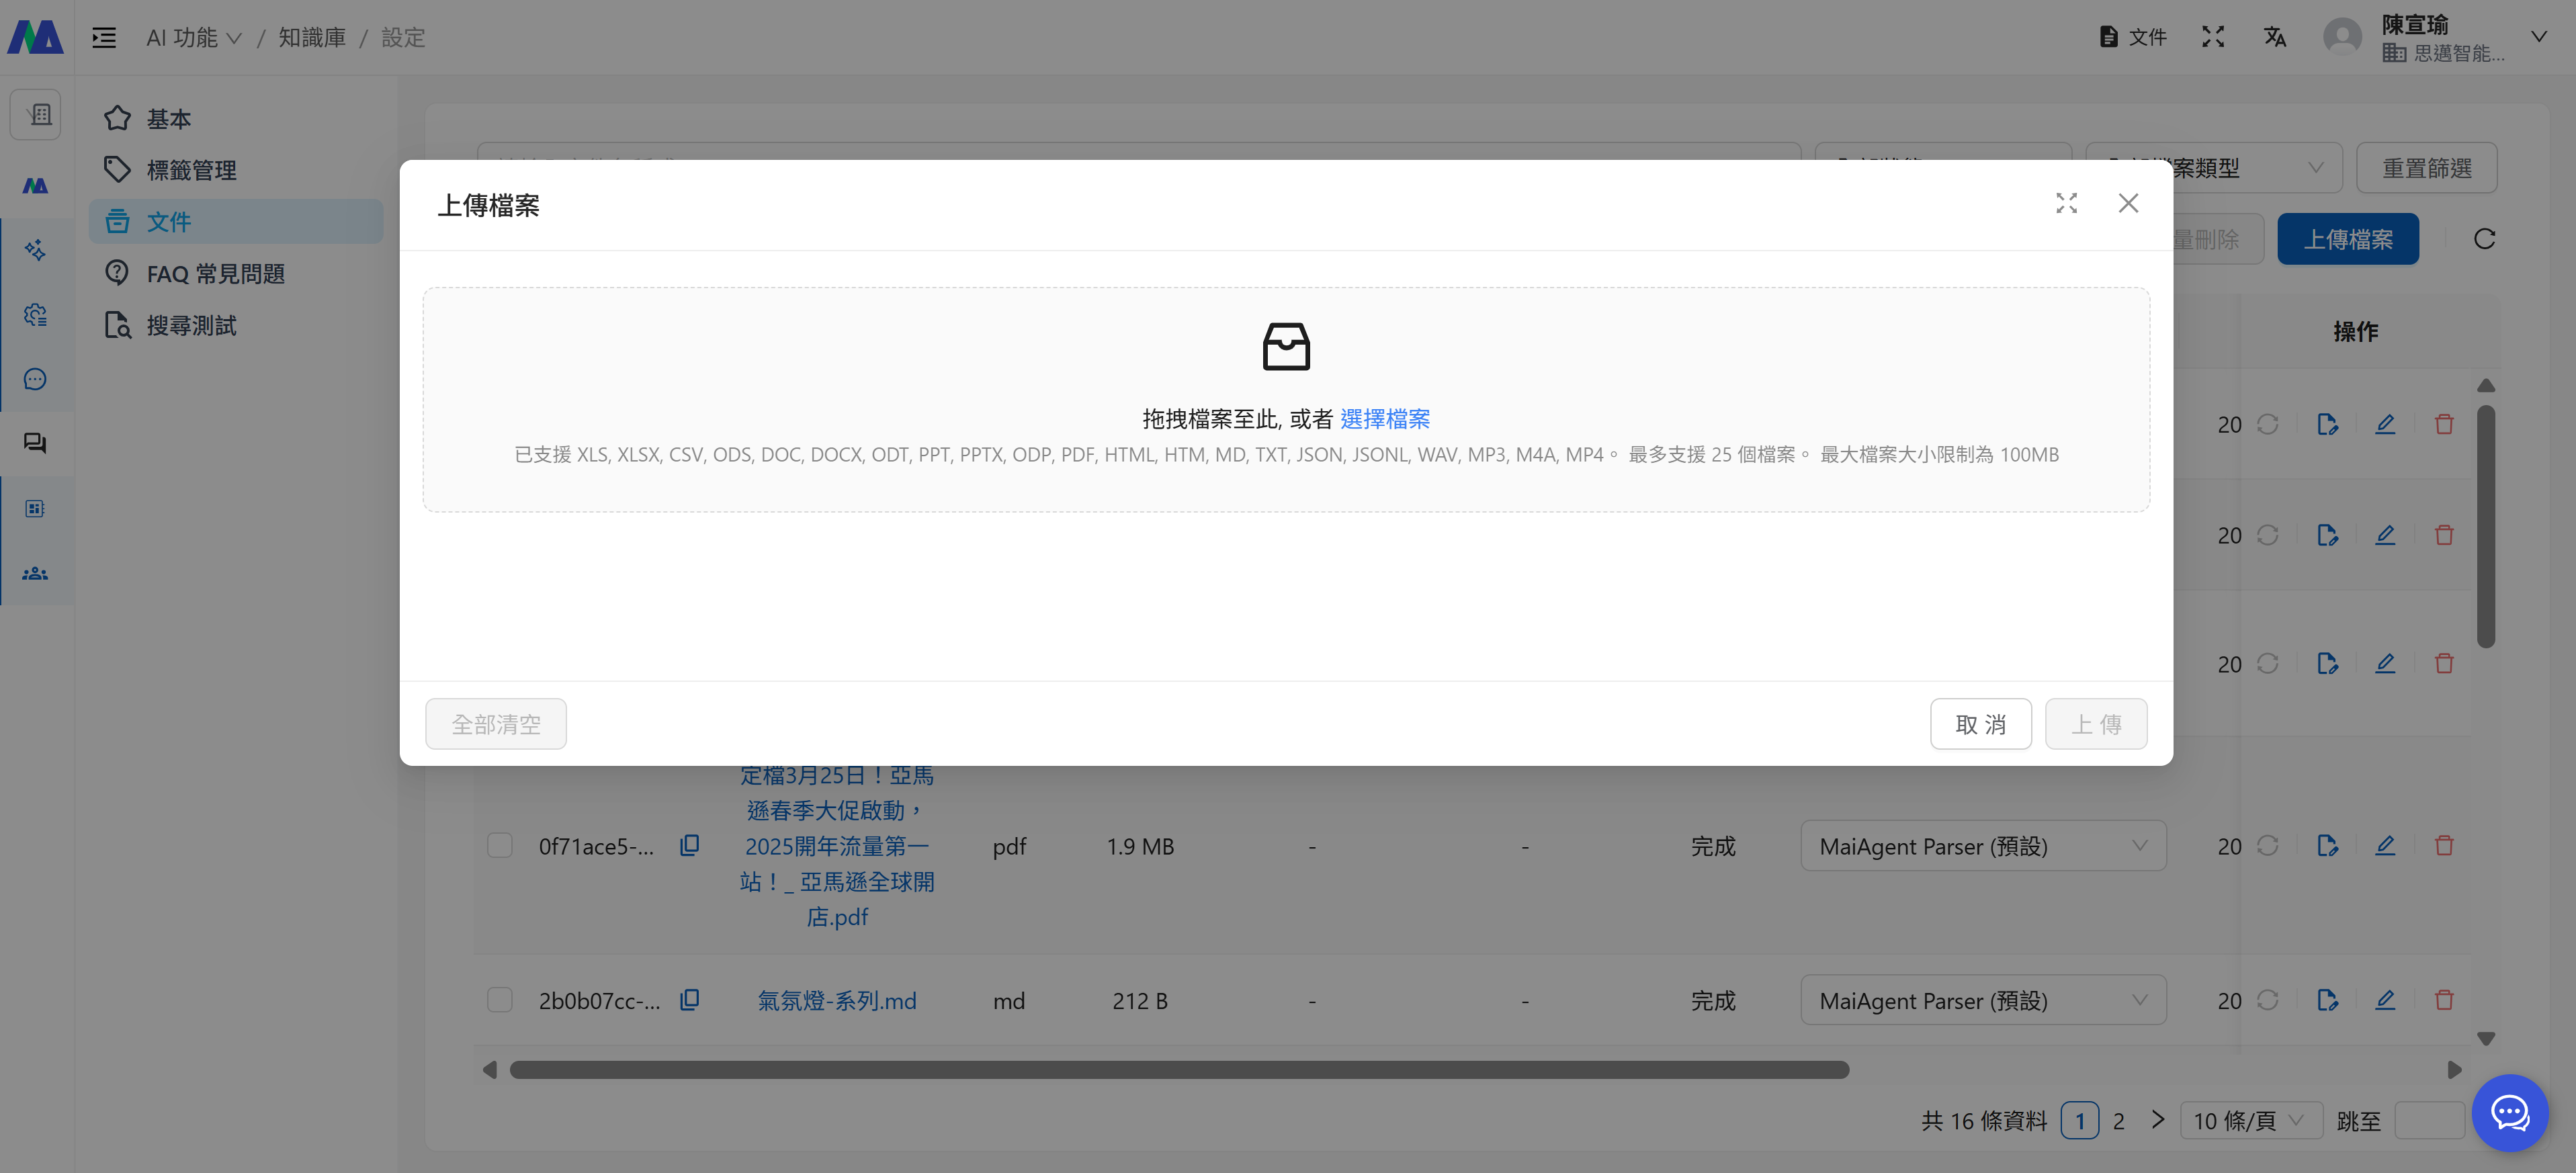
Task: Check the checkbox for 2b0b07cc row
Action: click(499, 1000)
